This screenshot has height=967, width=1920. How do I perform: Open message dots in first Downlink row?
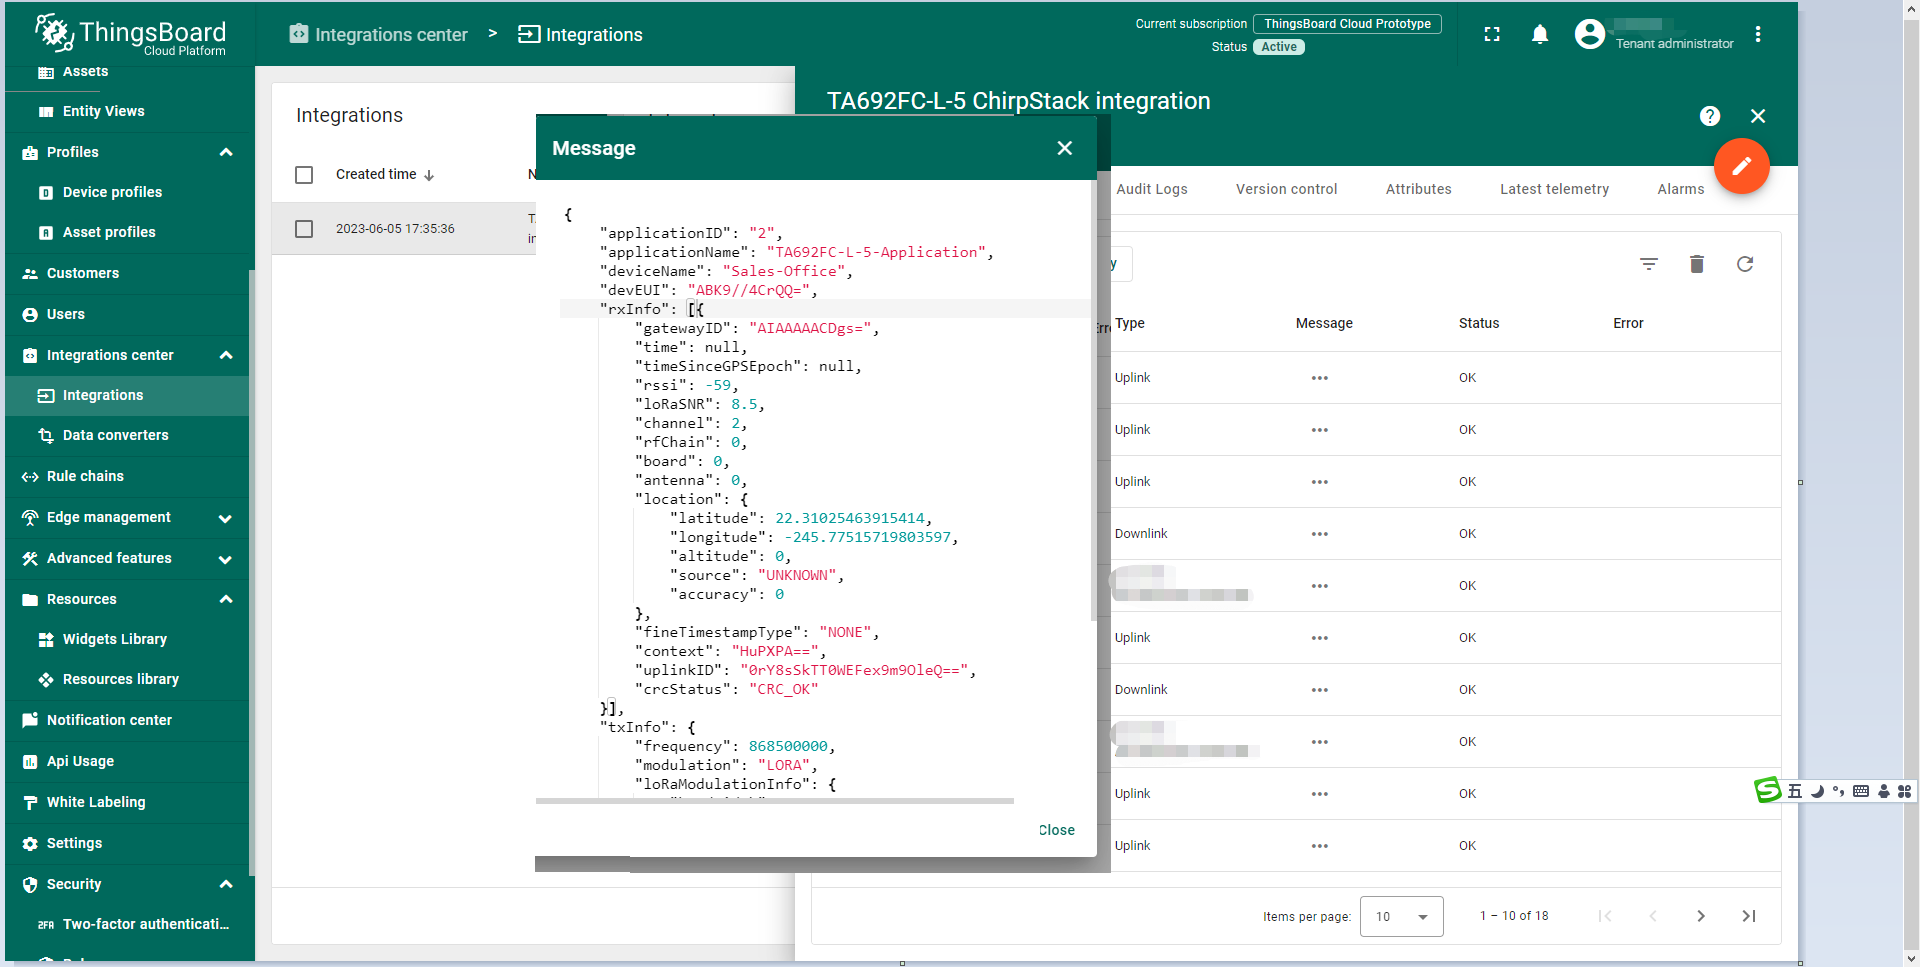click(1320, 534)
